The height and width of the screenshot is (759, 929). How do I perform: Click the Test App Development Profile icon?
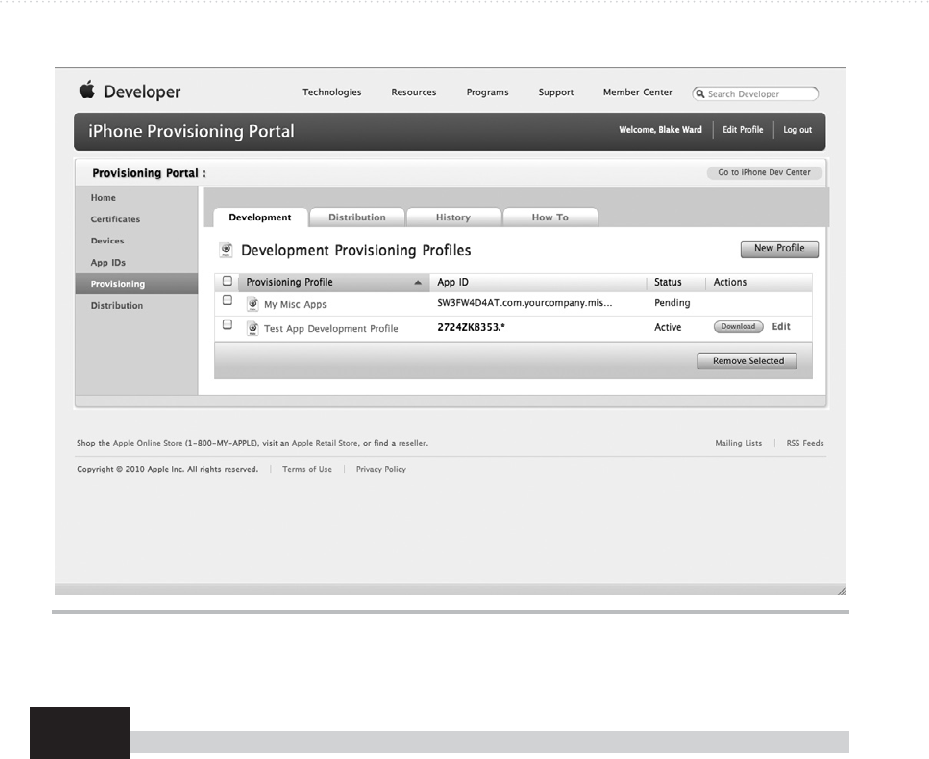tap(253, 328)
